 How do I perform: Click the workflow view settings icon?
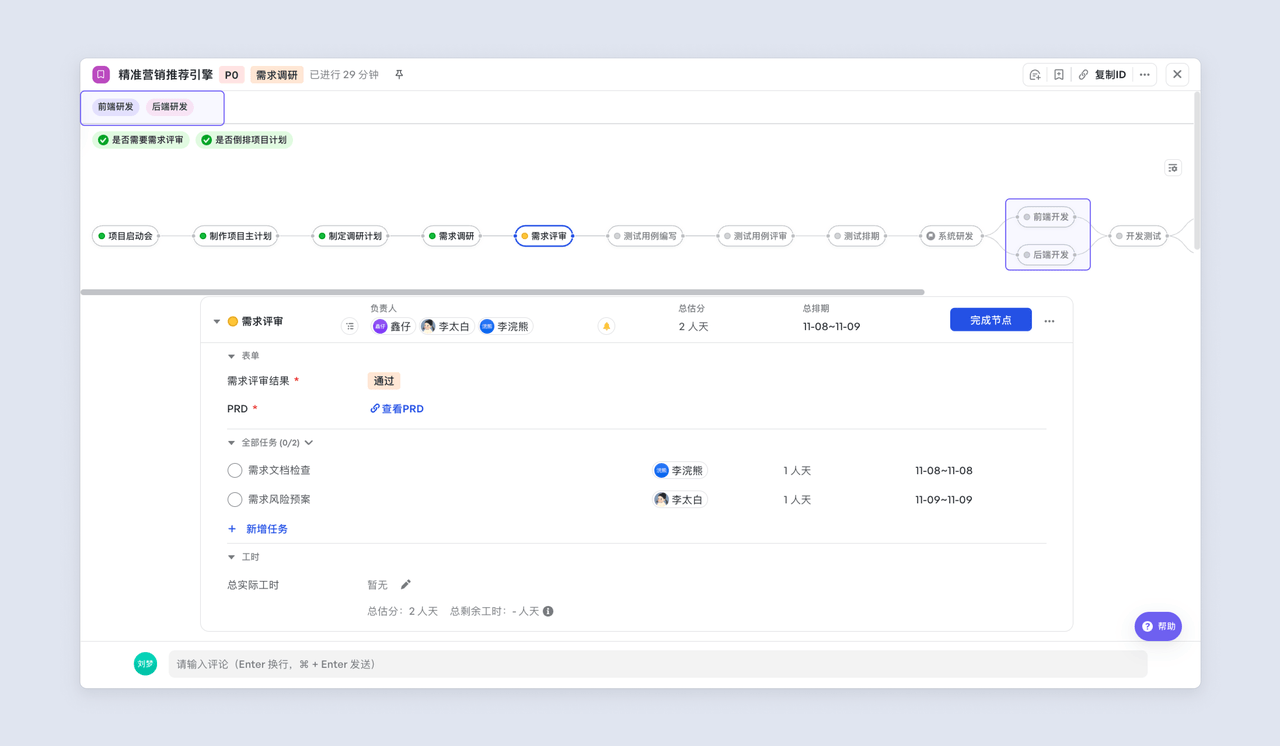coord(1173,168)
